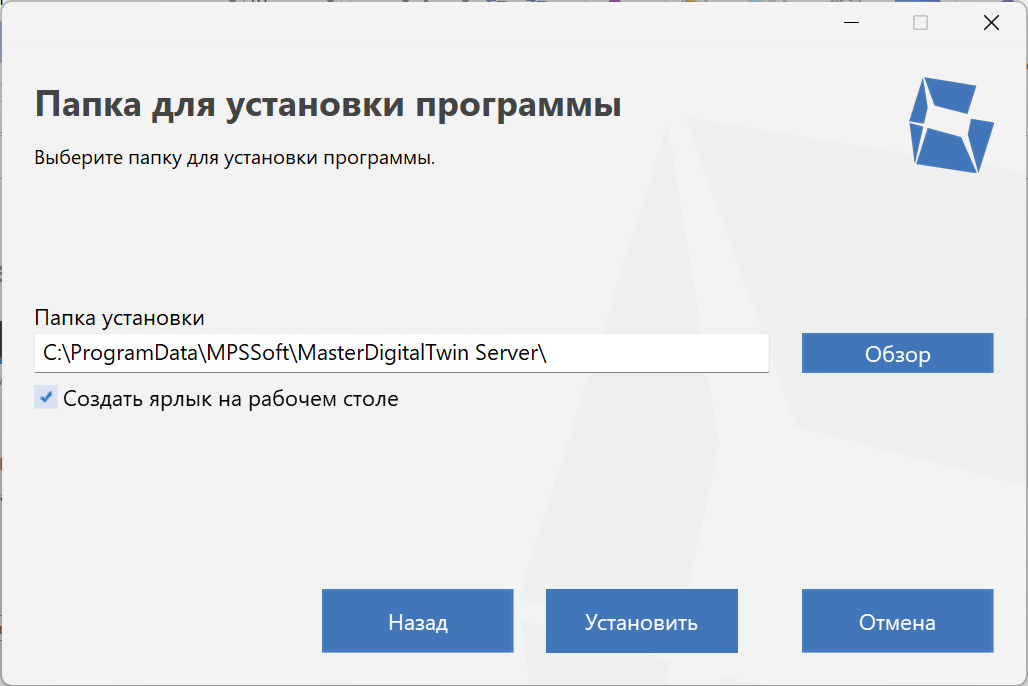Start the installation process
Screen dimensions: 1028x686
tap(641, 620)
